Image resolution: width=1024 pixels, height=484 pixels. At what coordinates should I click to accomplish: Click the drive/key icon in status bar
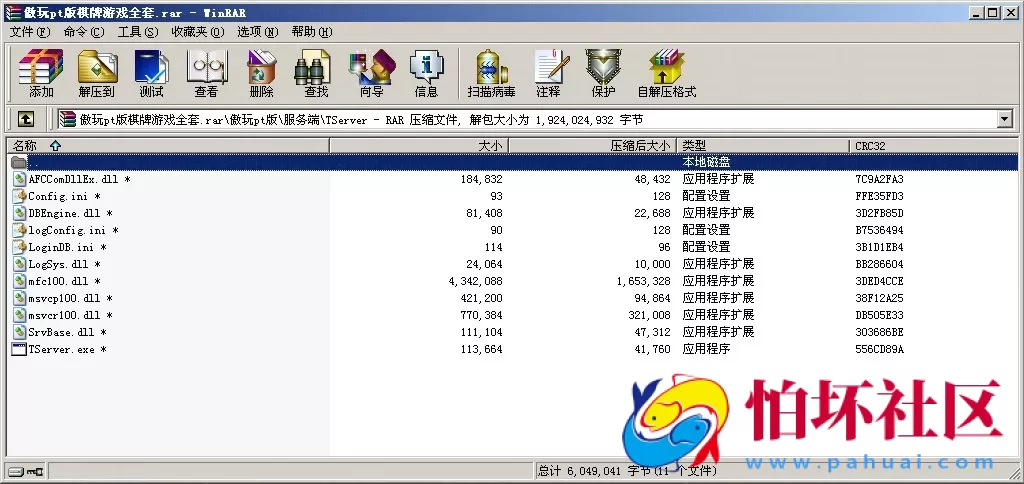tap(26, 470)
